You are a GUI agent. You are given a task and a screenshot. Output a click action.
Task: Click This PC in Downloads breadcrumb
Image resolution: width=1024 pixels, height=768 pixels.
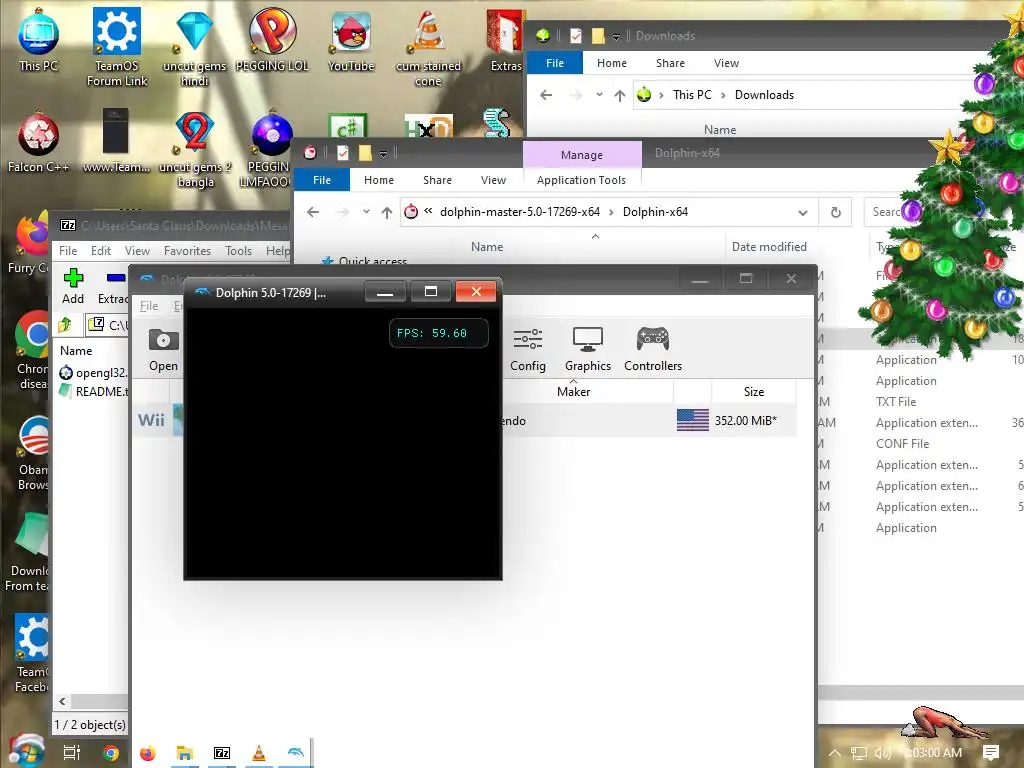click(692, 95)
